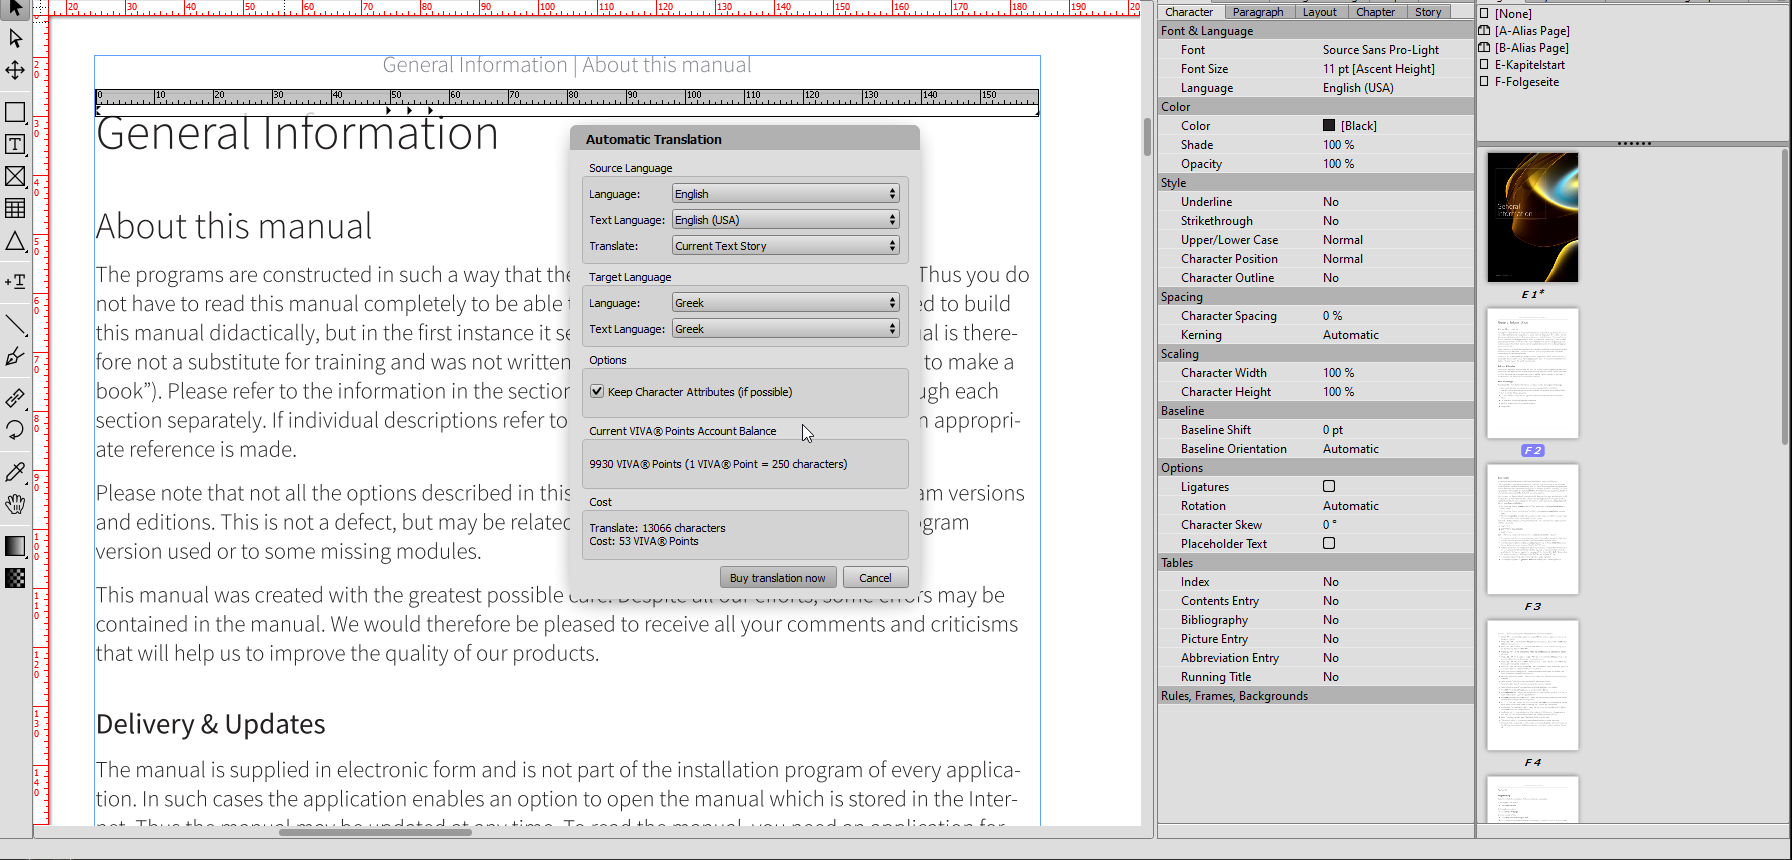Check the Placeholder Text option
The width and height of the screenshot is (1792, 860).
point(1329,544)
